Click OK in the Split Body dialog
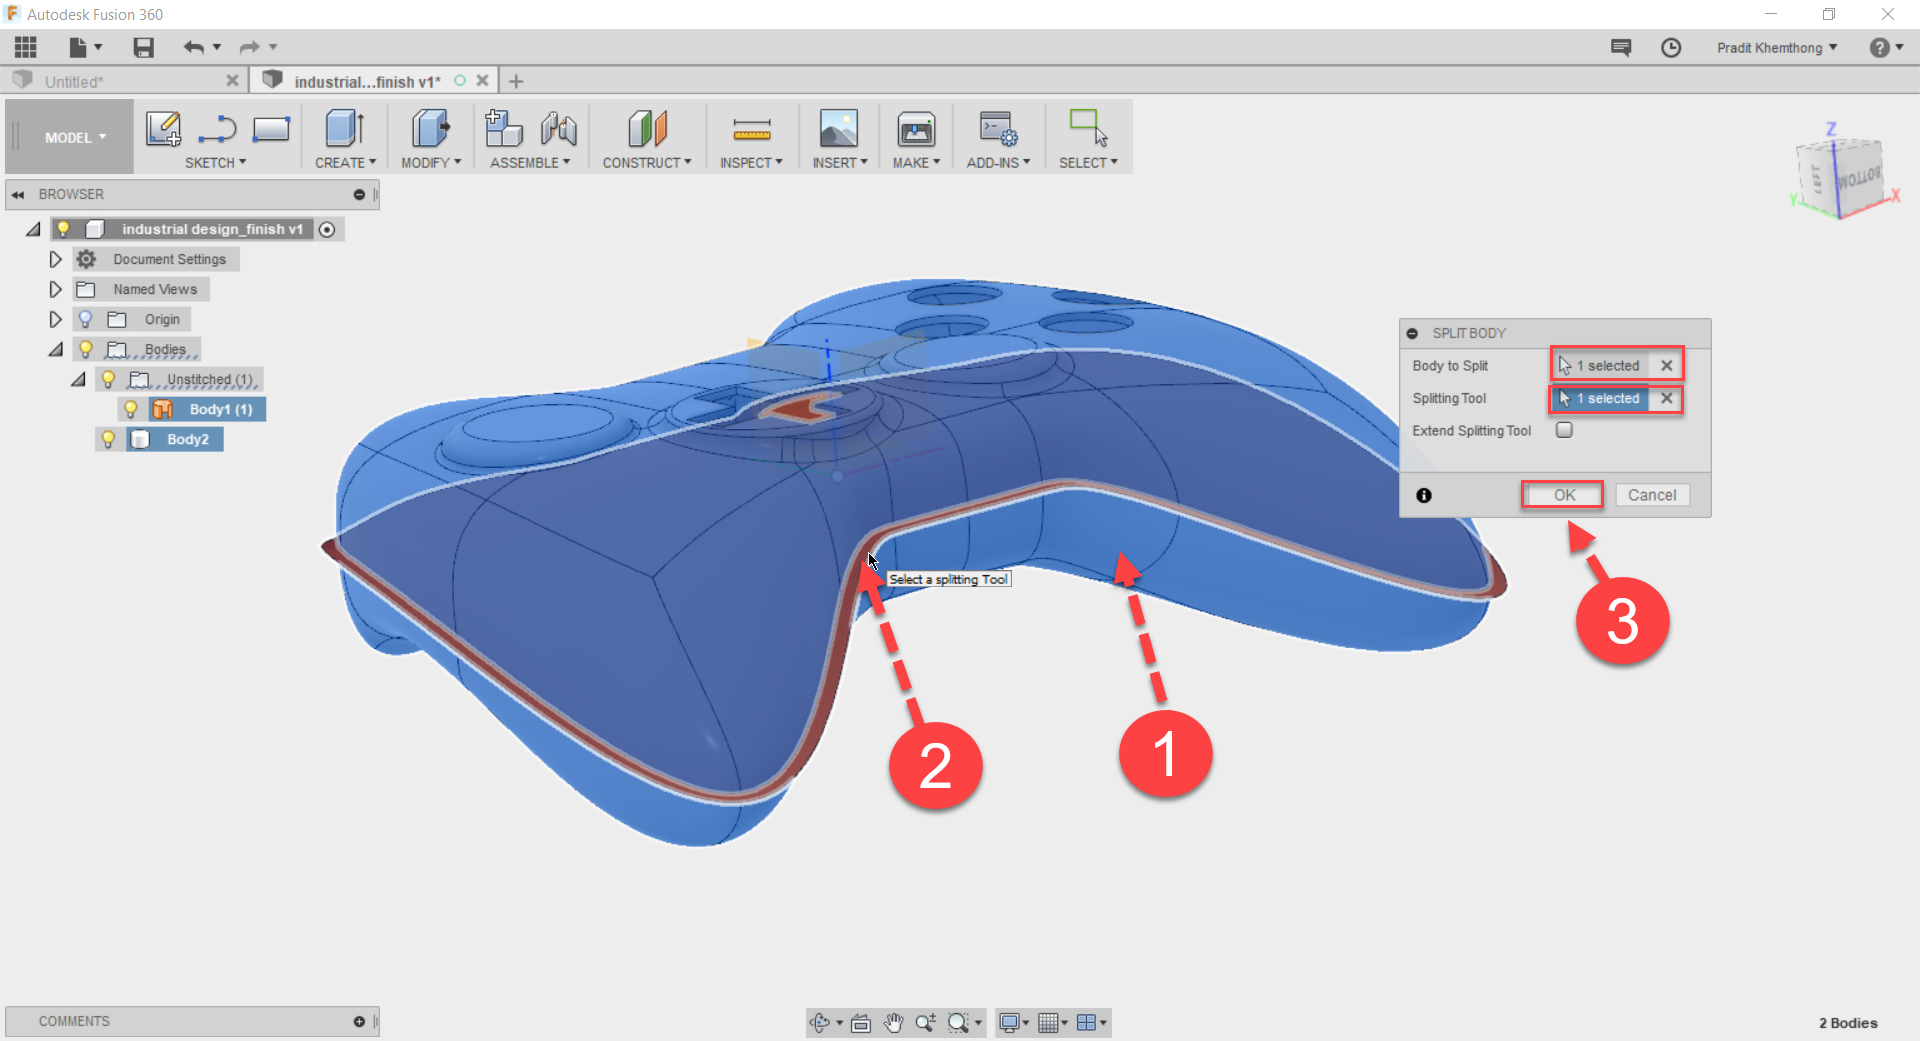 coord(1562,494)
